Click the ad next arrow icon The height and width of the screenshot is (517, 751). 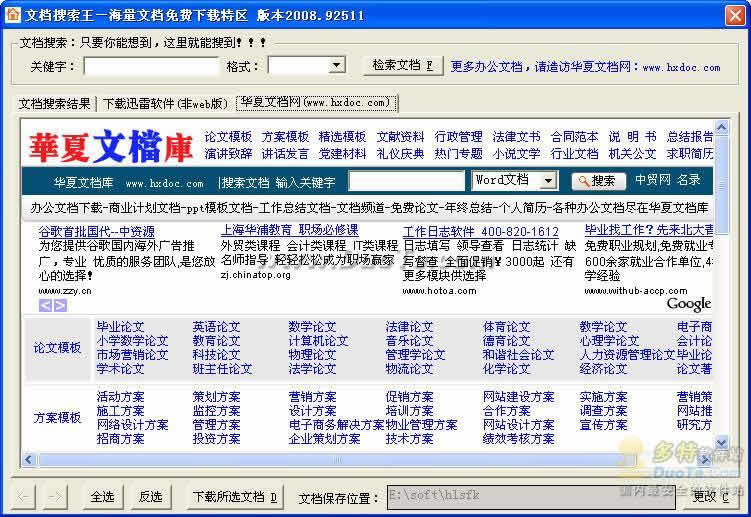[60, 305]
